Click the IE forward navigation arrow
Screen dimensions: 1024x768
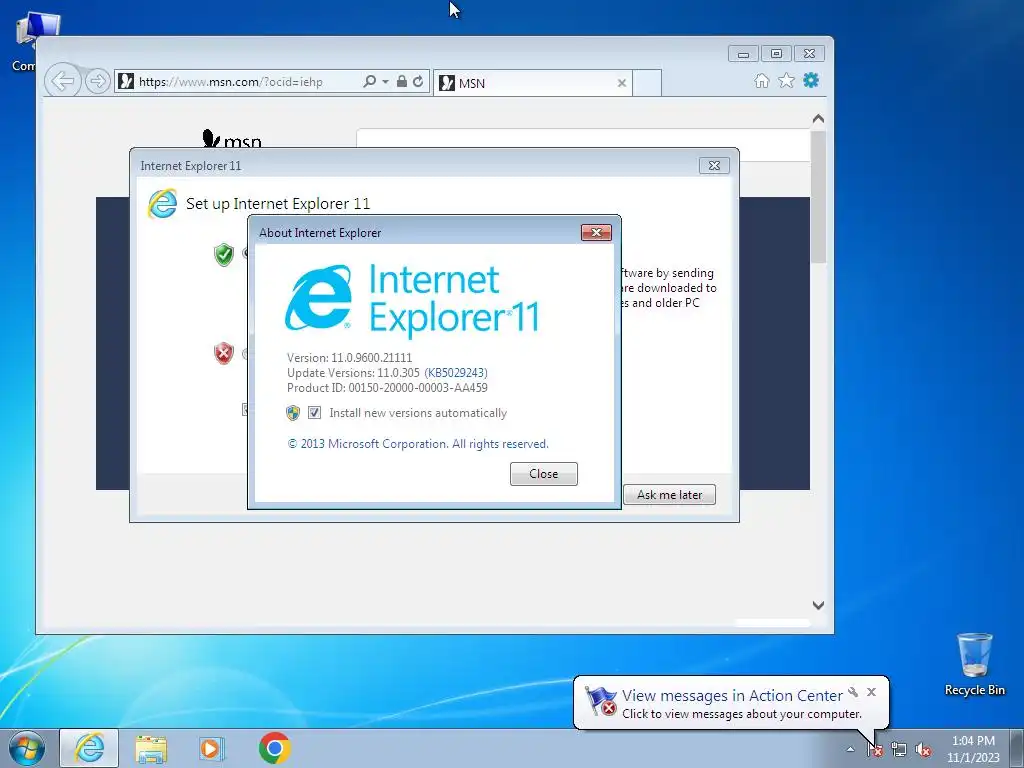point(97,81)
